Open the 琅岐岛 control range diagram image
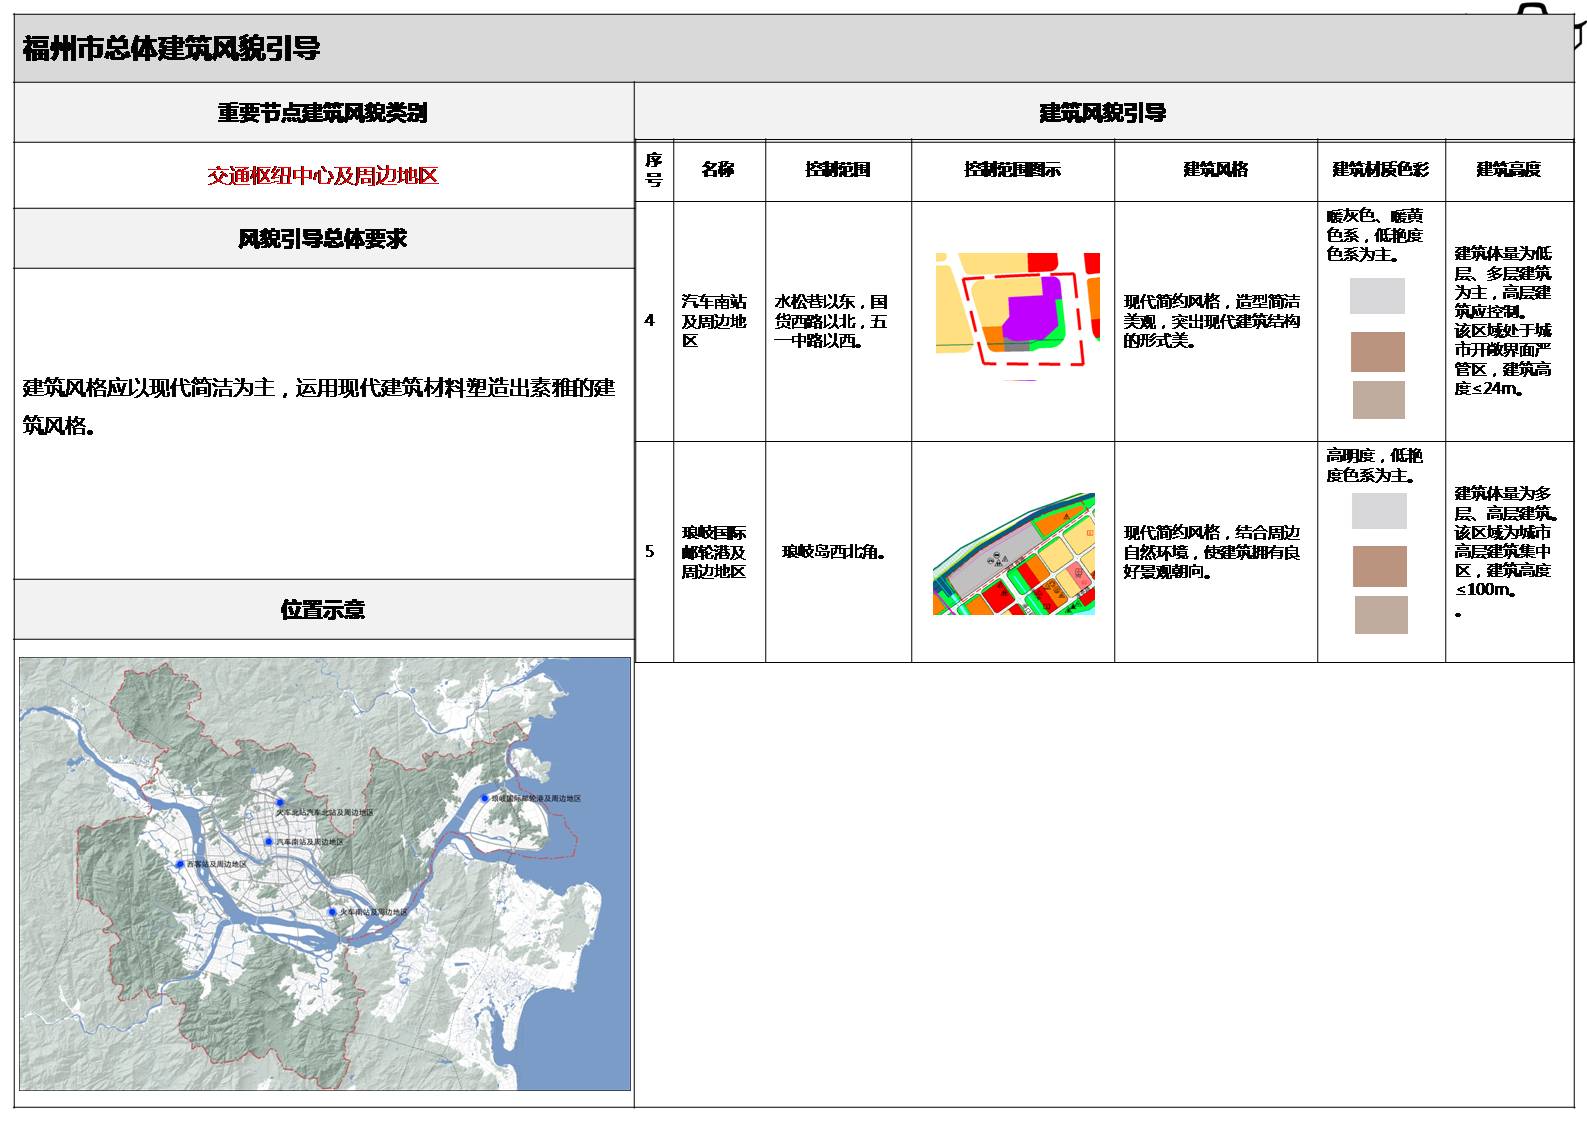This screenshot has height=1122, width=1587. [1013, 553]
